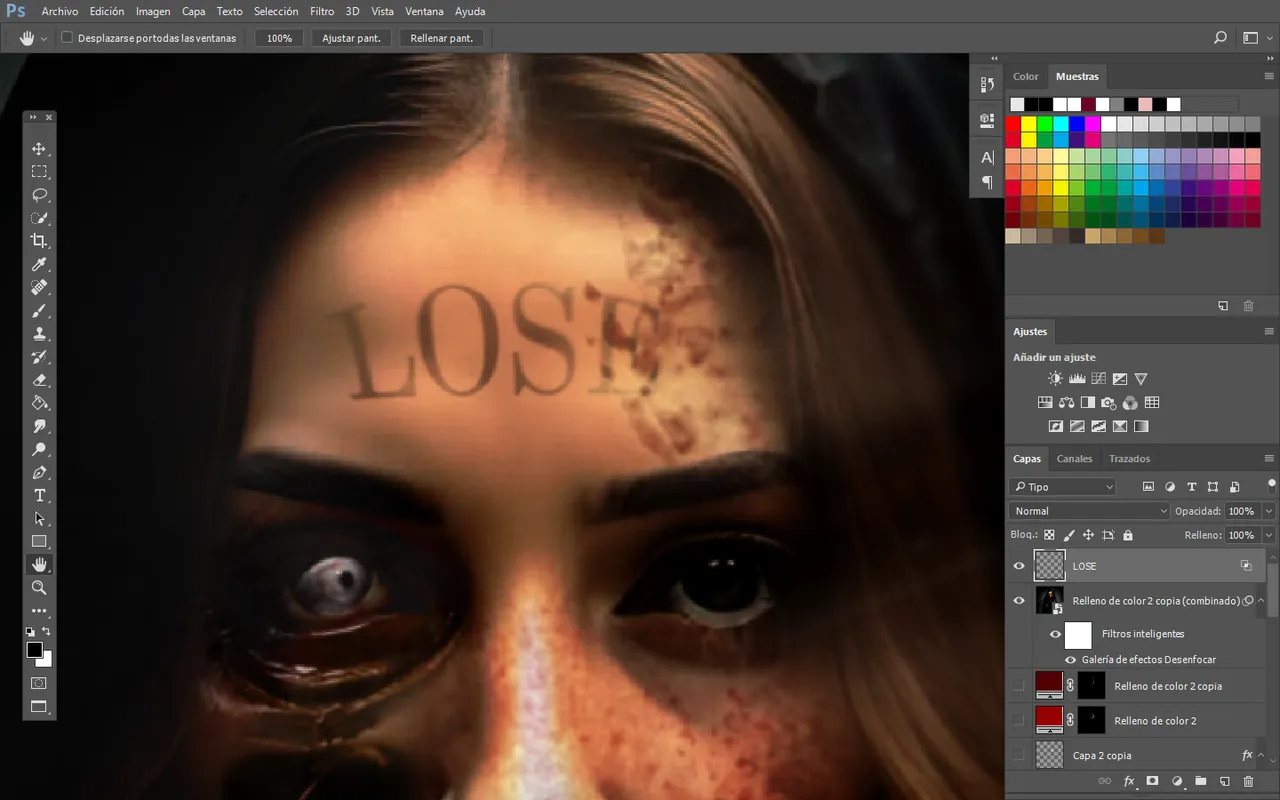Add a Color Balance adjustment
This screenshot has width=1280, height=800.
coord(1066,403)
